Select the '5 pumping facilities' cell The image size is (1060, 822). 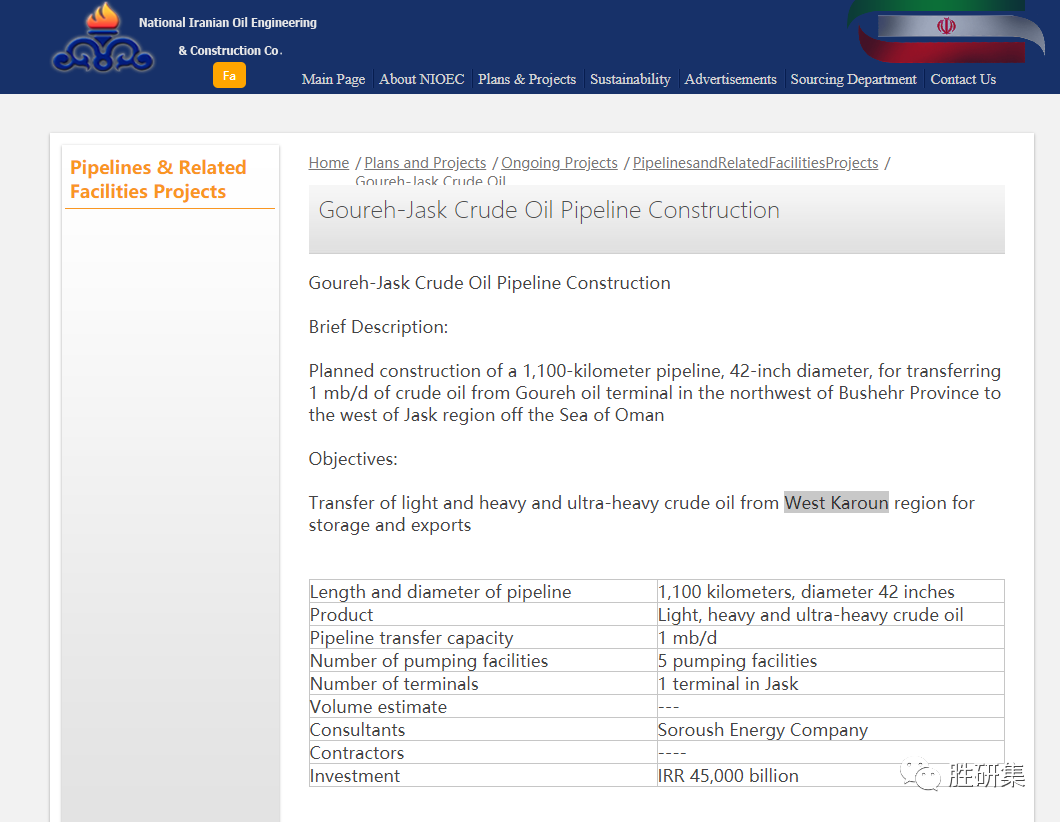pyautogui.click(x=830, y=660)
